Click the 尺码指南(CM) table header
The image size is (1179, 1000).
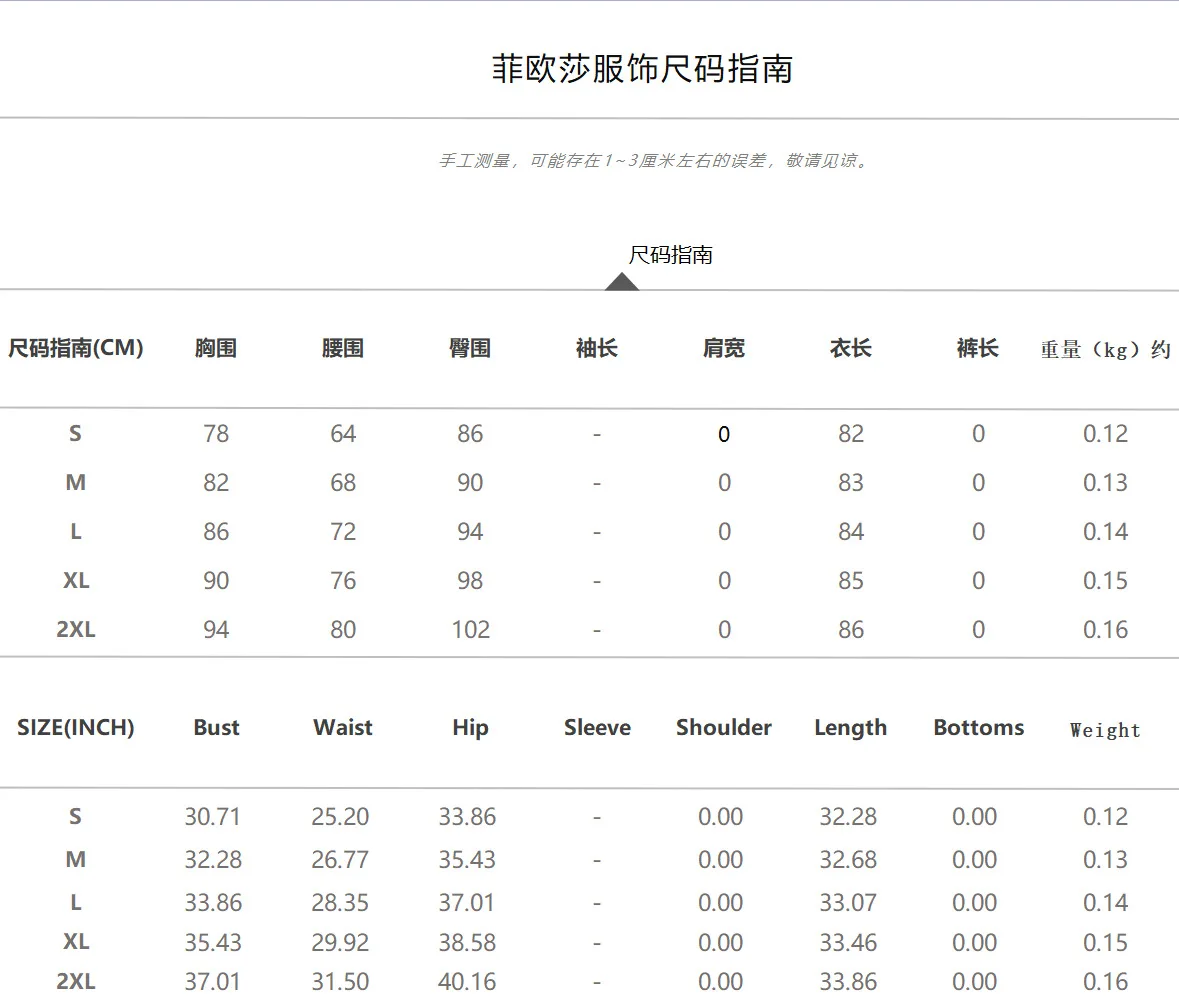[x=76, y=348]
